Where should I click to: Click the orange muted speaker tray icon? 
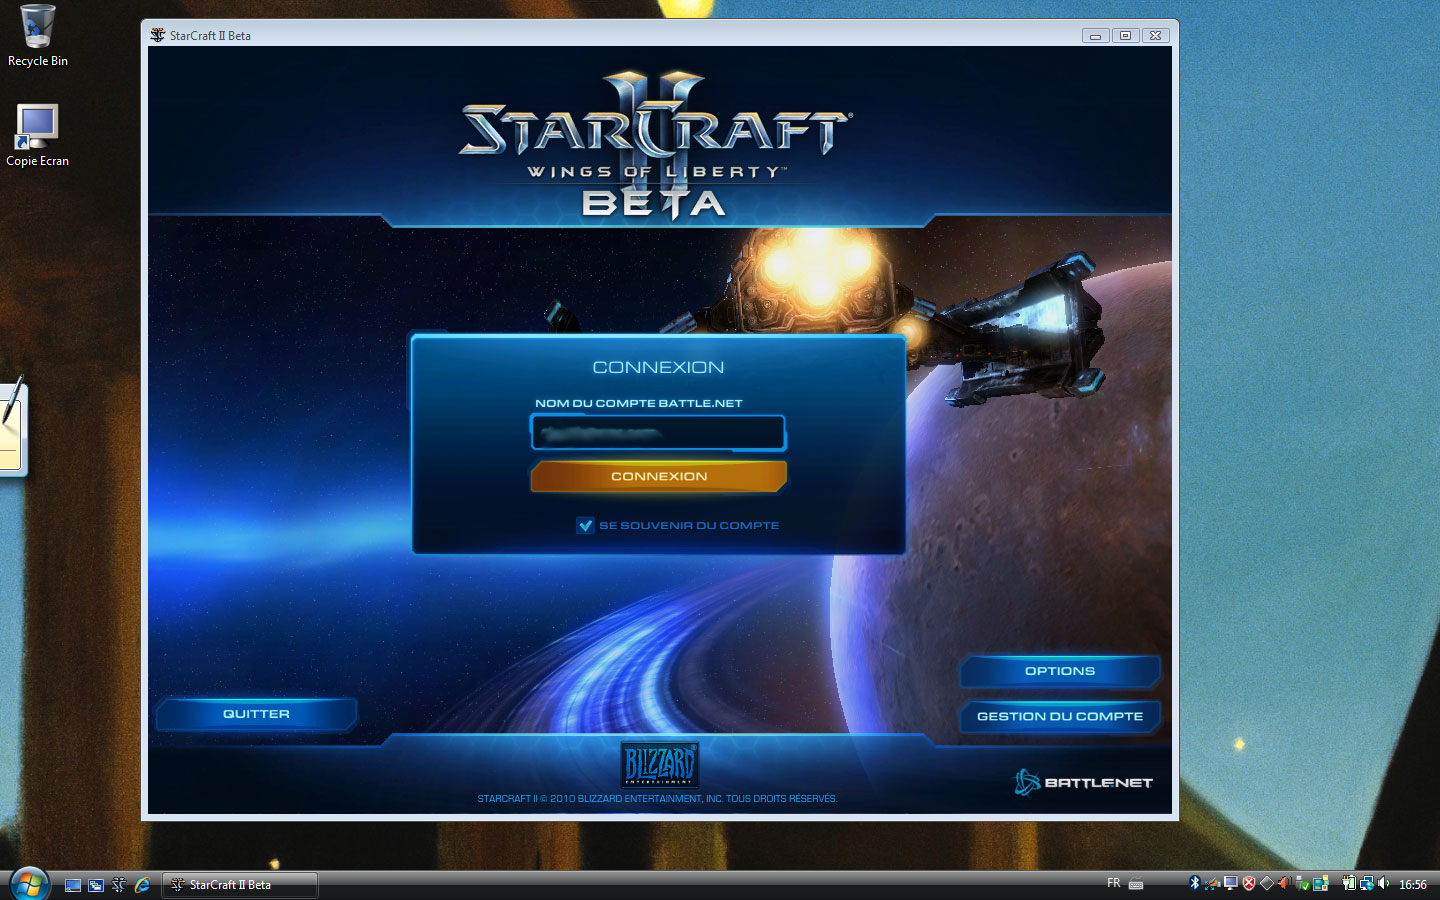(x=1284, y=883)
